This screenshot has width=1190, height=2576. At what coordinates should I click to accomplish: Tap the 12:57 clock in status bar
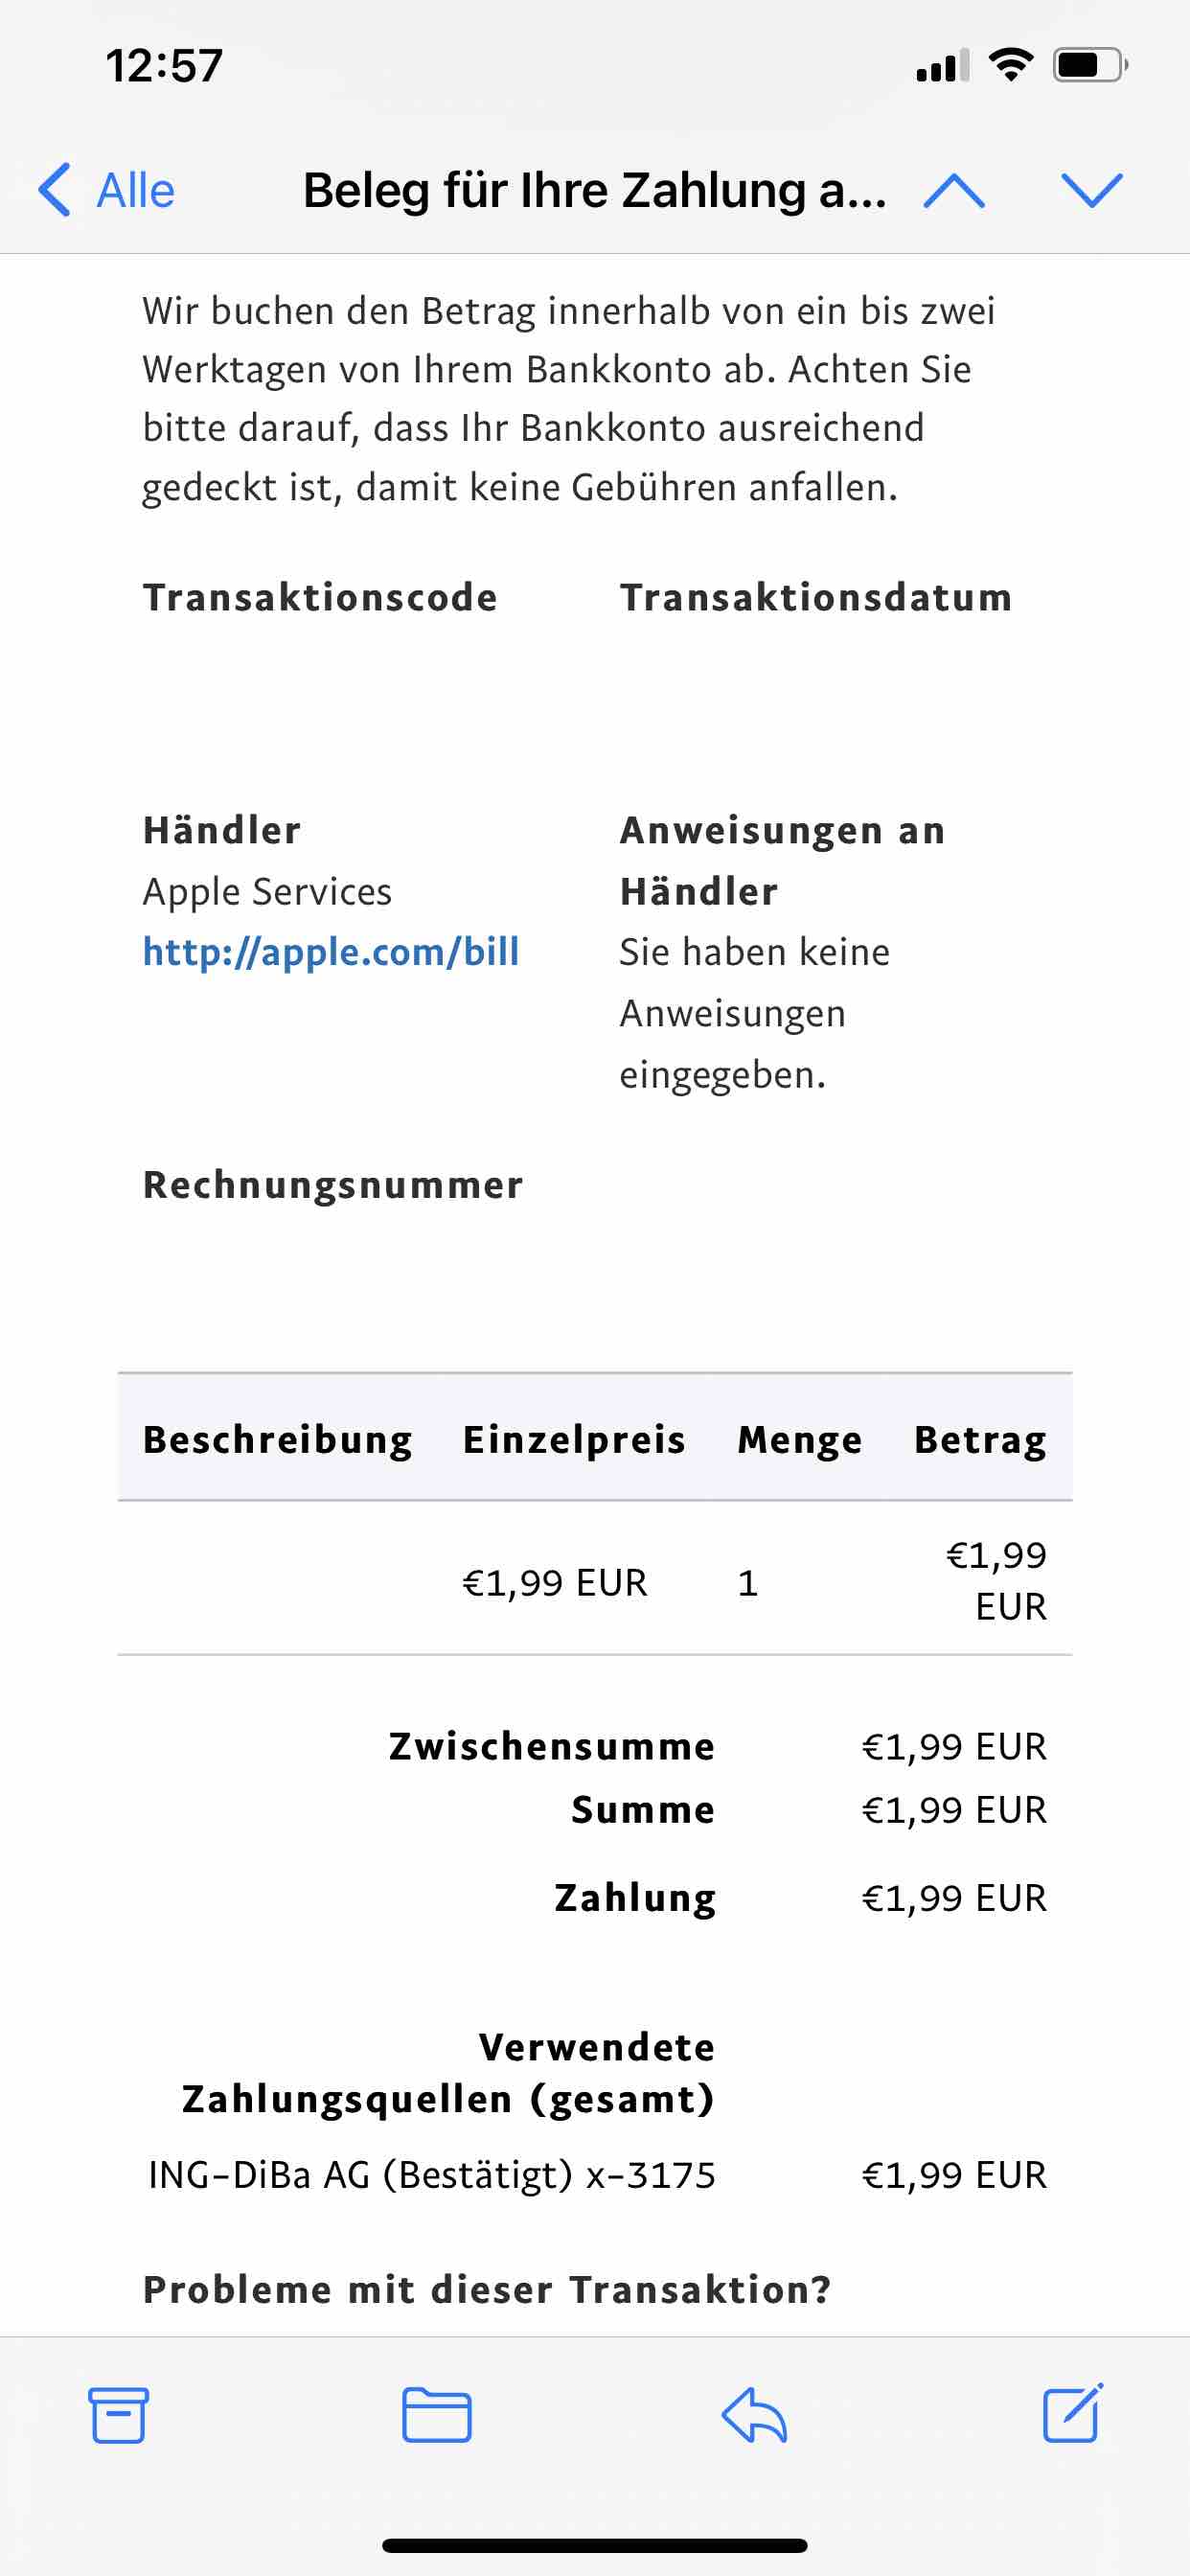(x=164, y=66)
